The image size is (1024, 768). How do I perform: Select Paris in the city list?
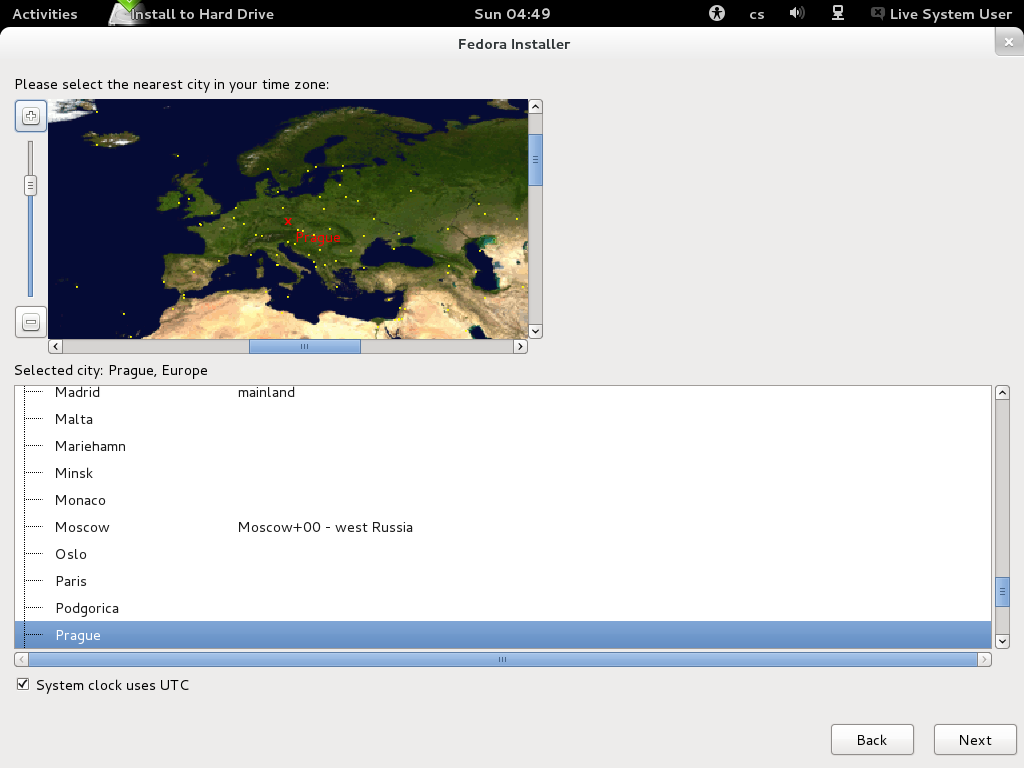coord(503,581)
